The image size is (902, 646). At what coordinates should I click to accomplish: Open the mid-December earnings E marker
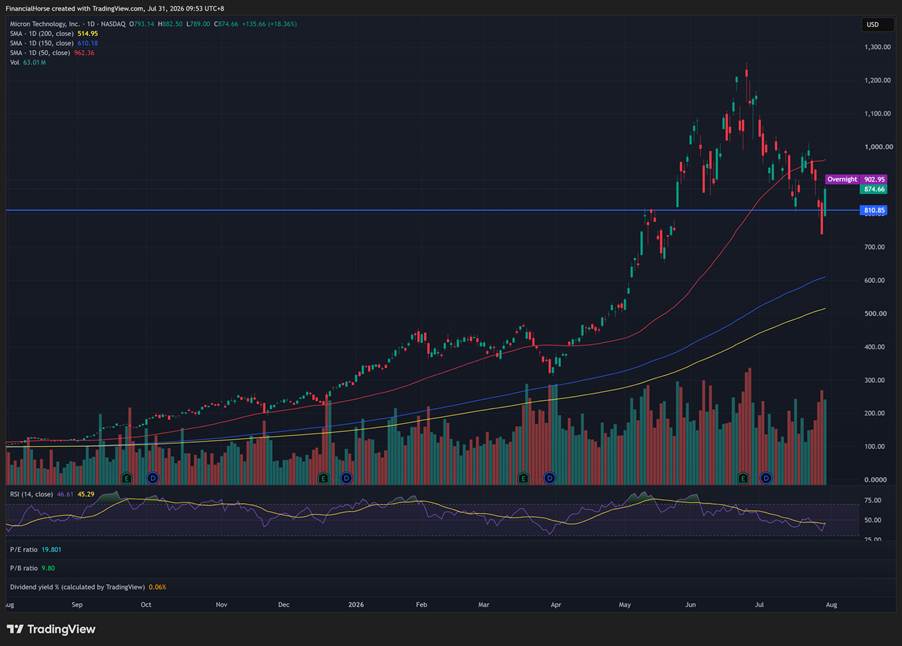(323, 478)
